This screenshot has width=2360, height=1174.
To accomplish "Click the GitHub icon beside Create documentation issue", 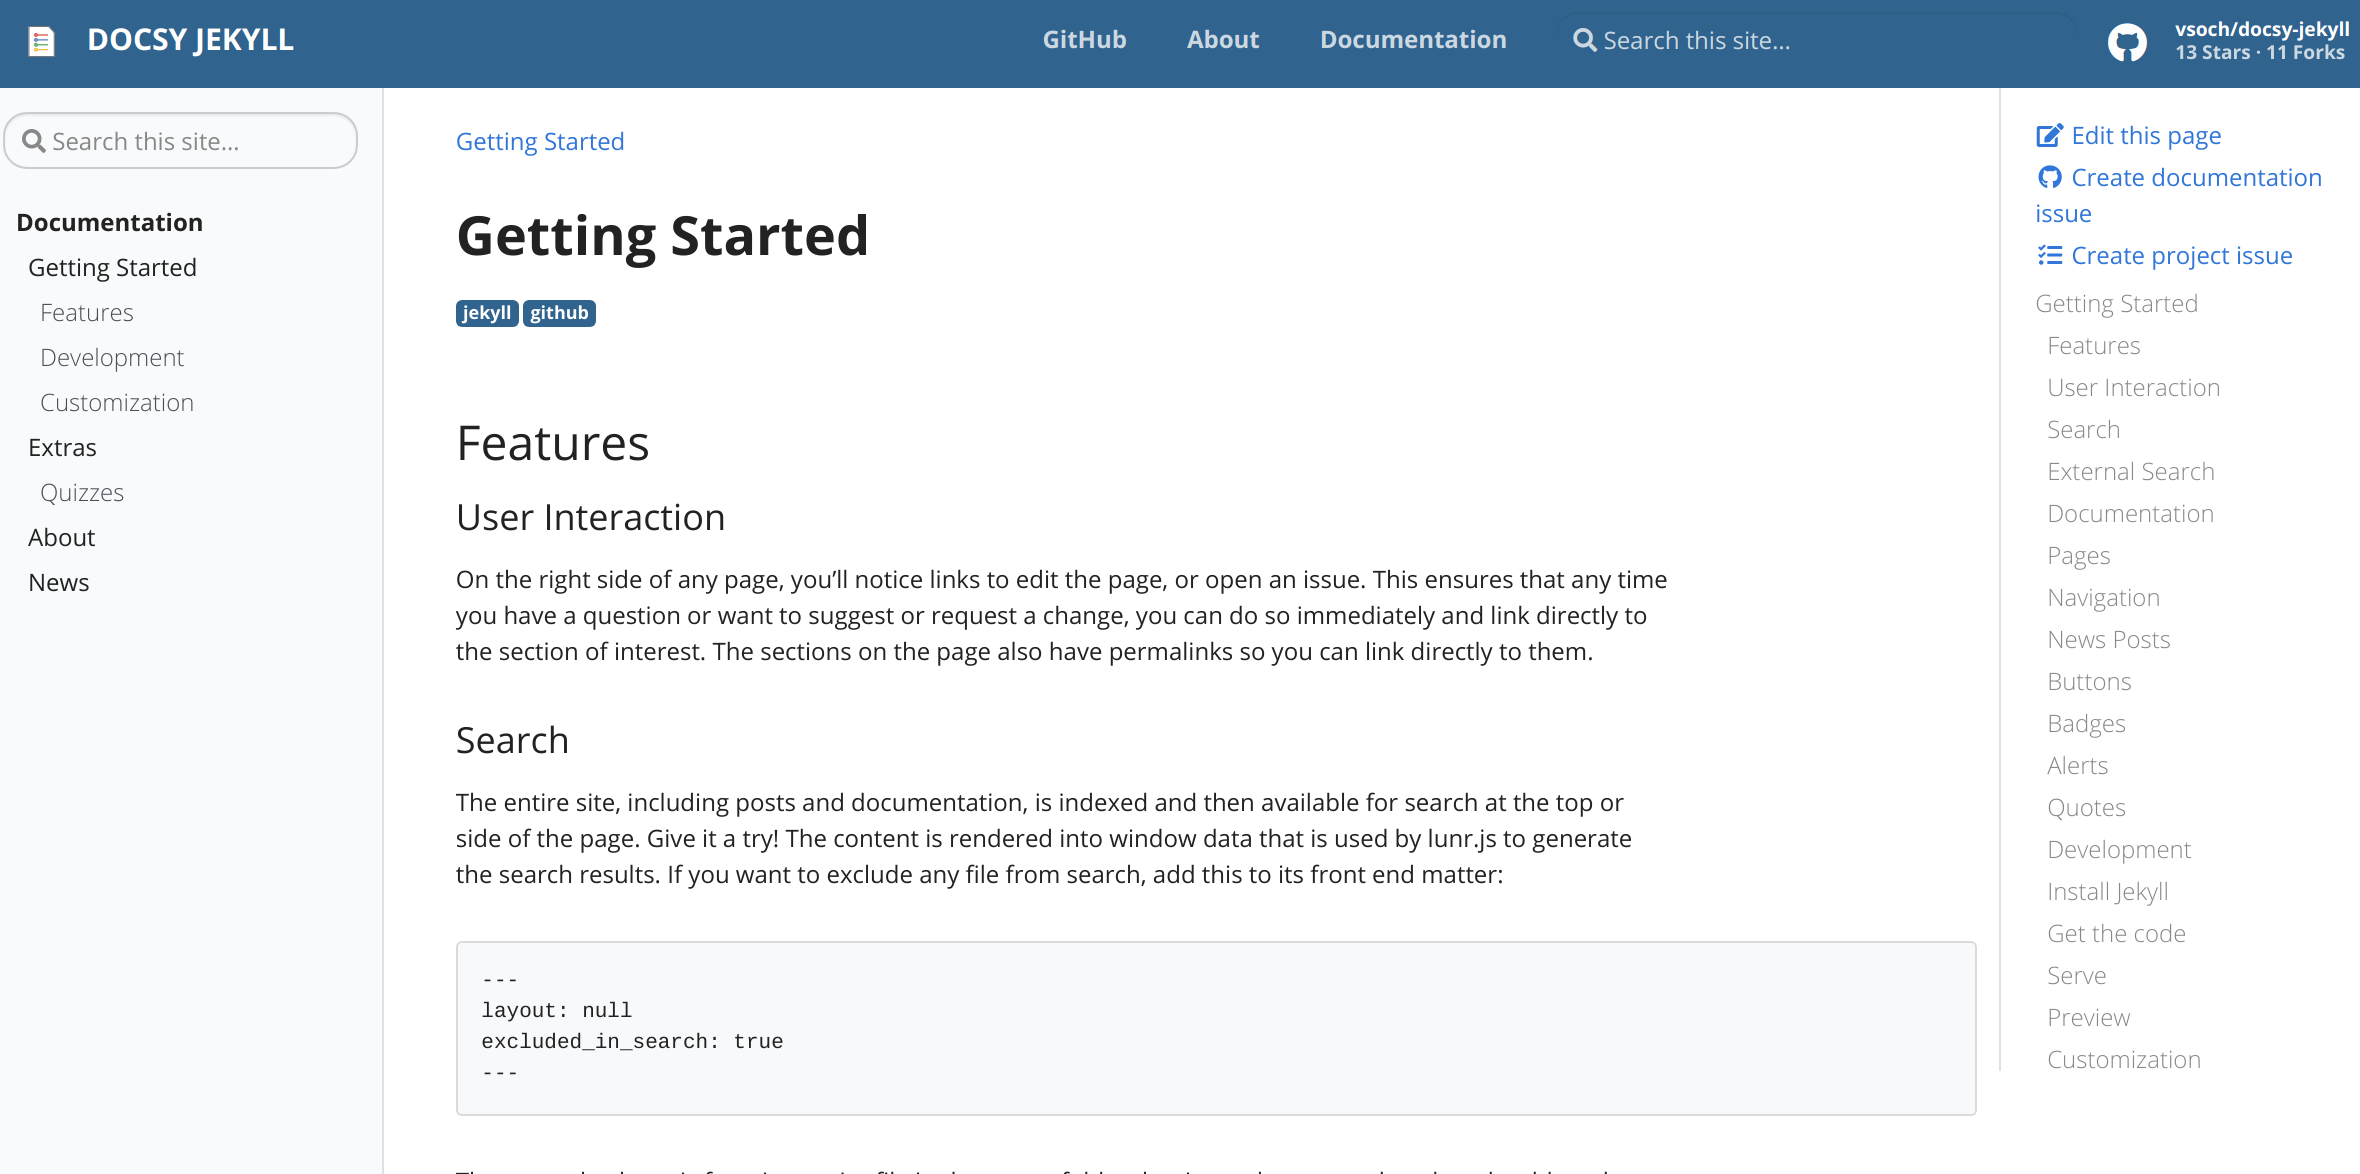I will [x=2049, y=178].
